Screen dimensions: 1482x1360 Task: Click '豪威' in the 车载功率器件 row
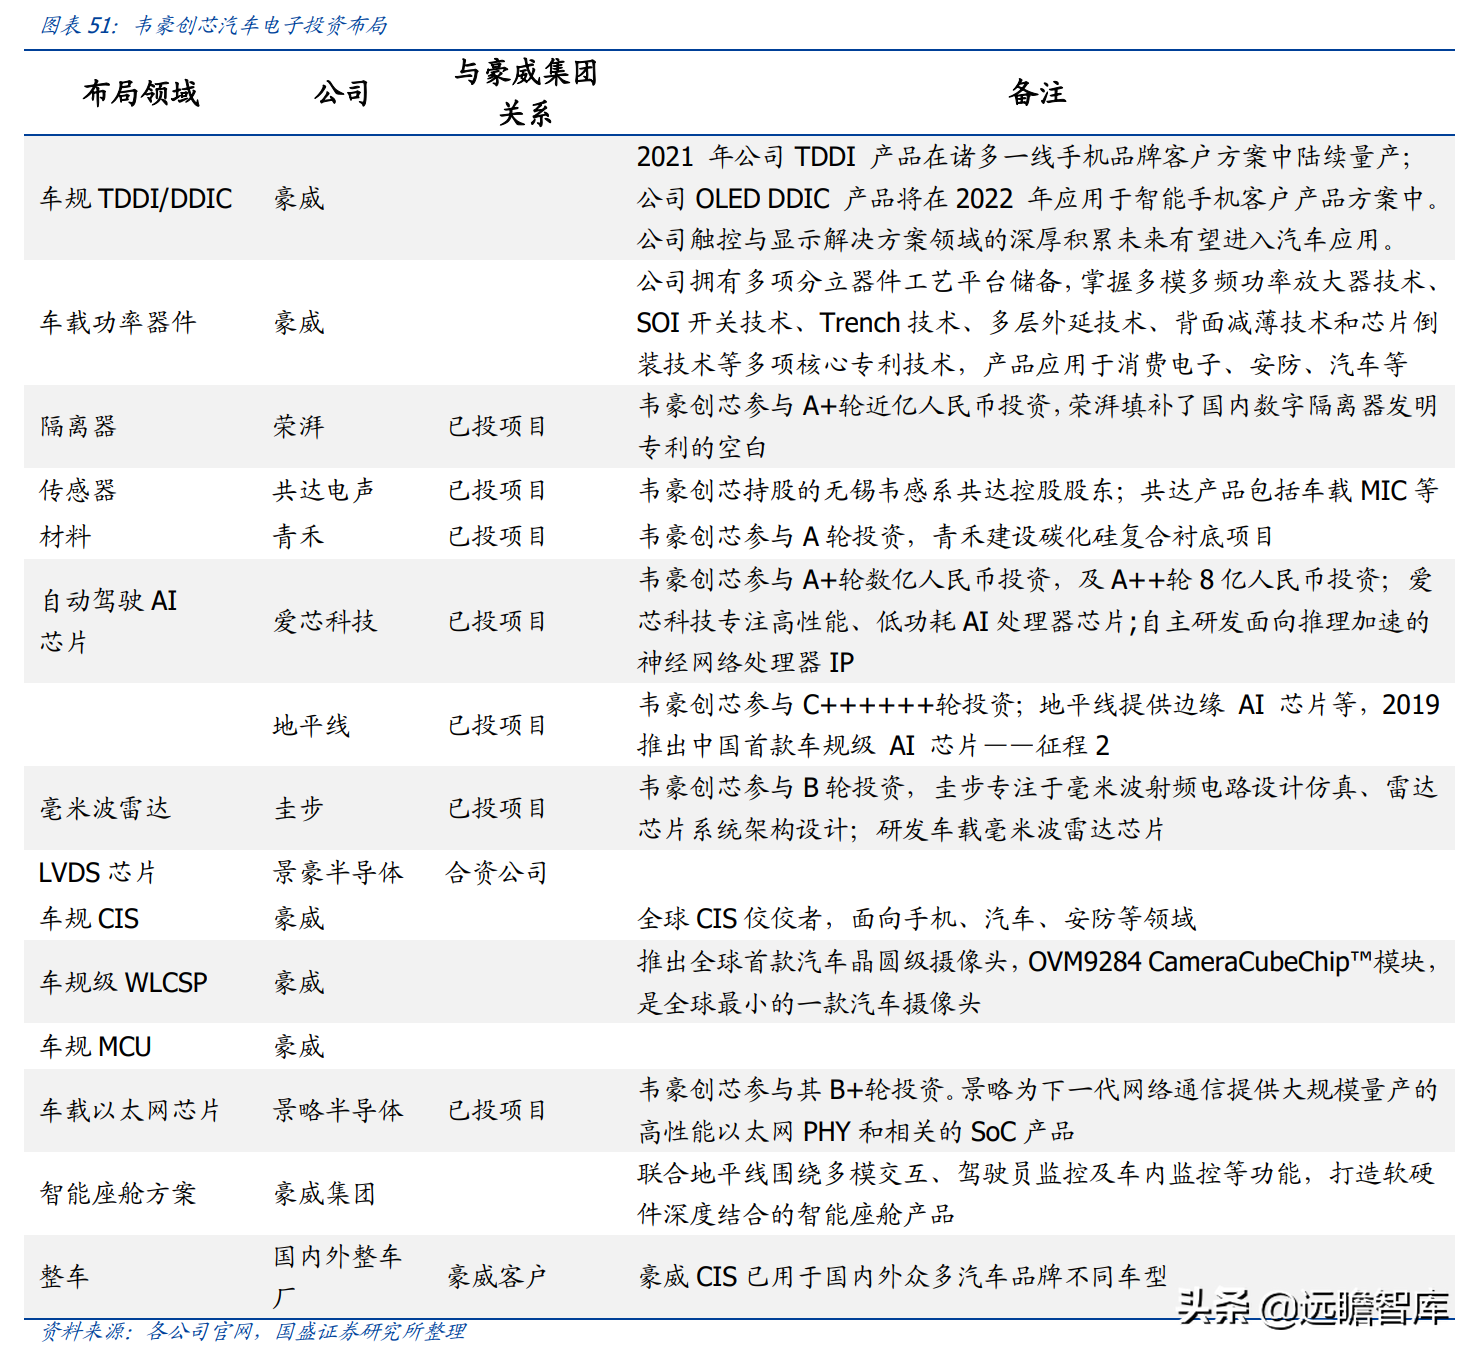[299, 322]
